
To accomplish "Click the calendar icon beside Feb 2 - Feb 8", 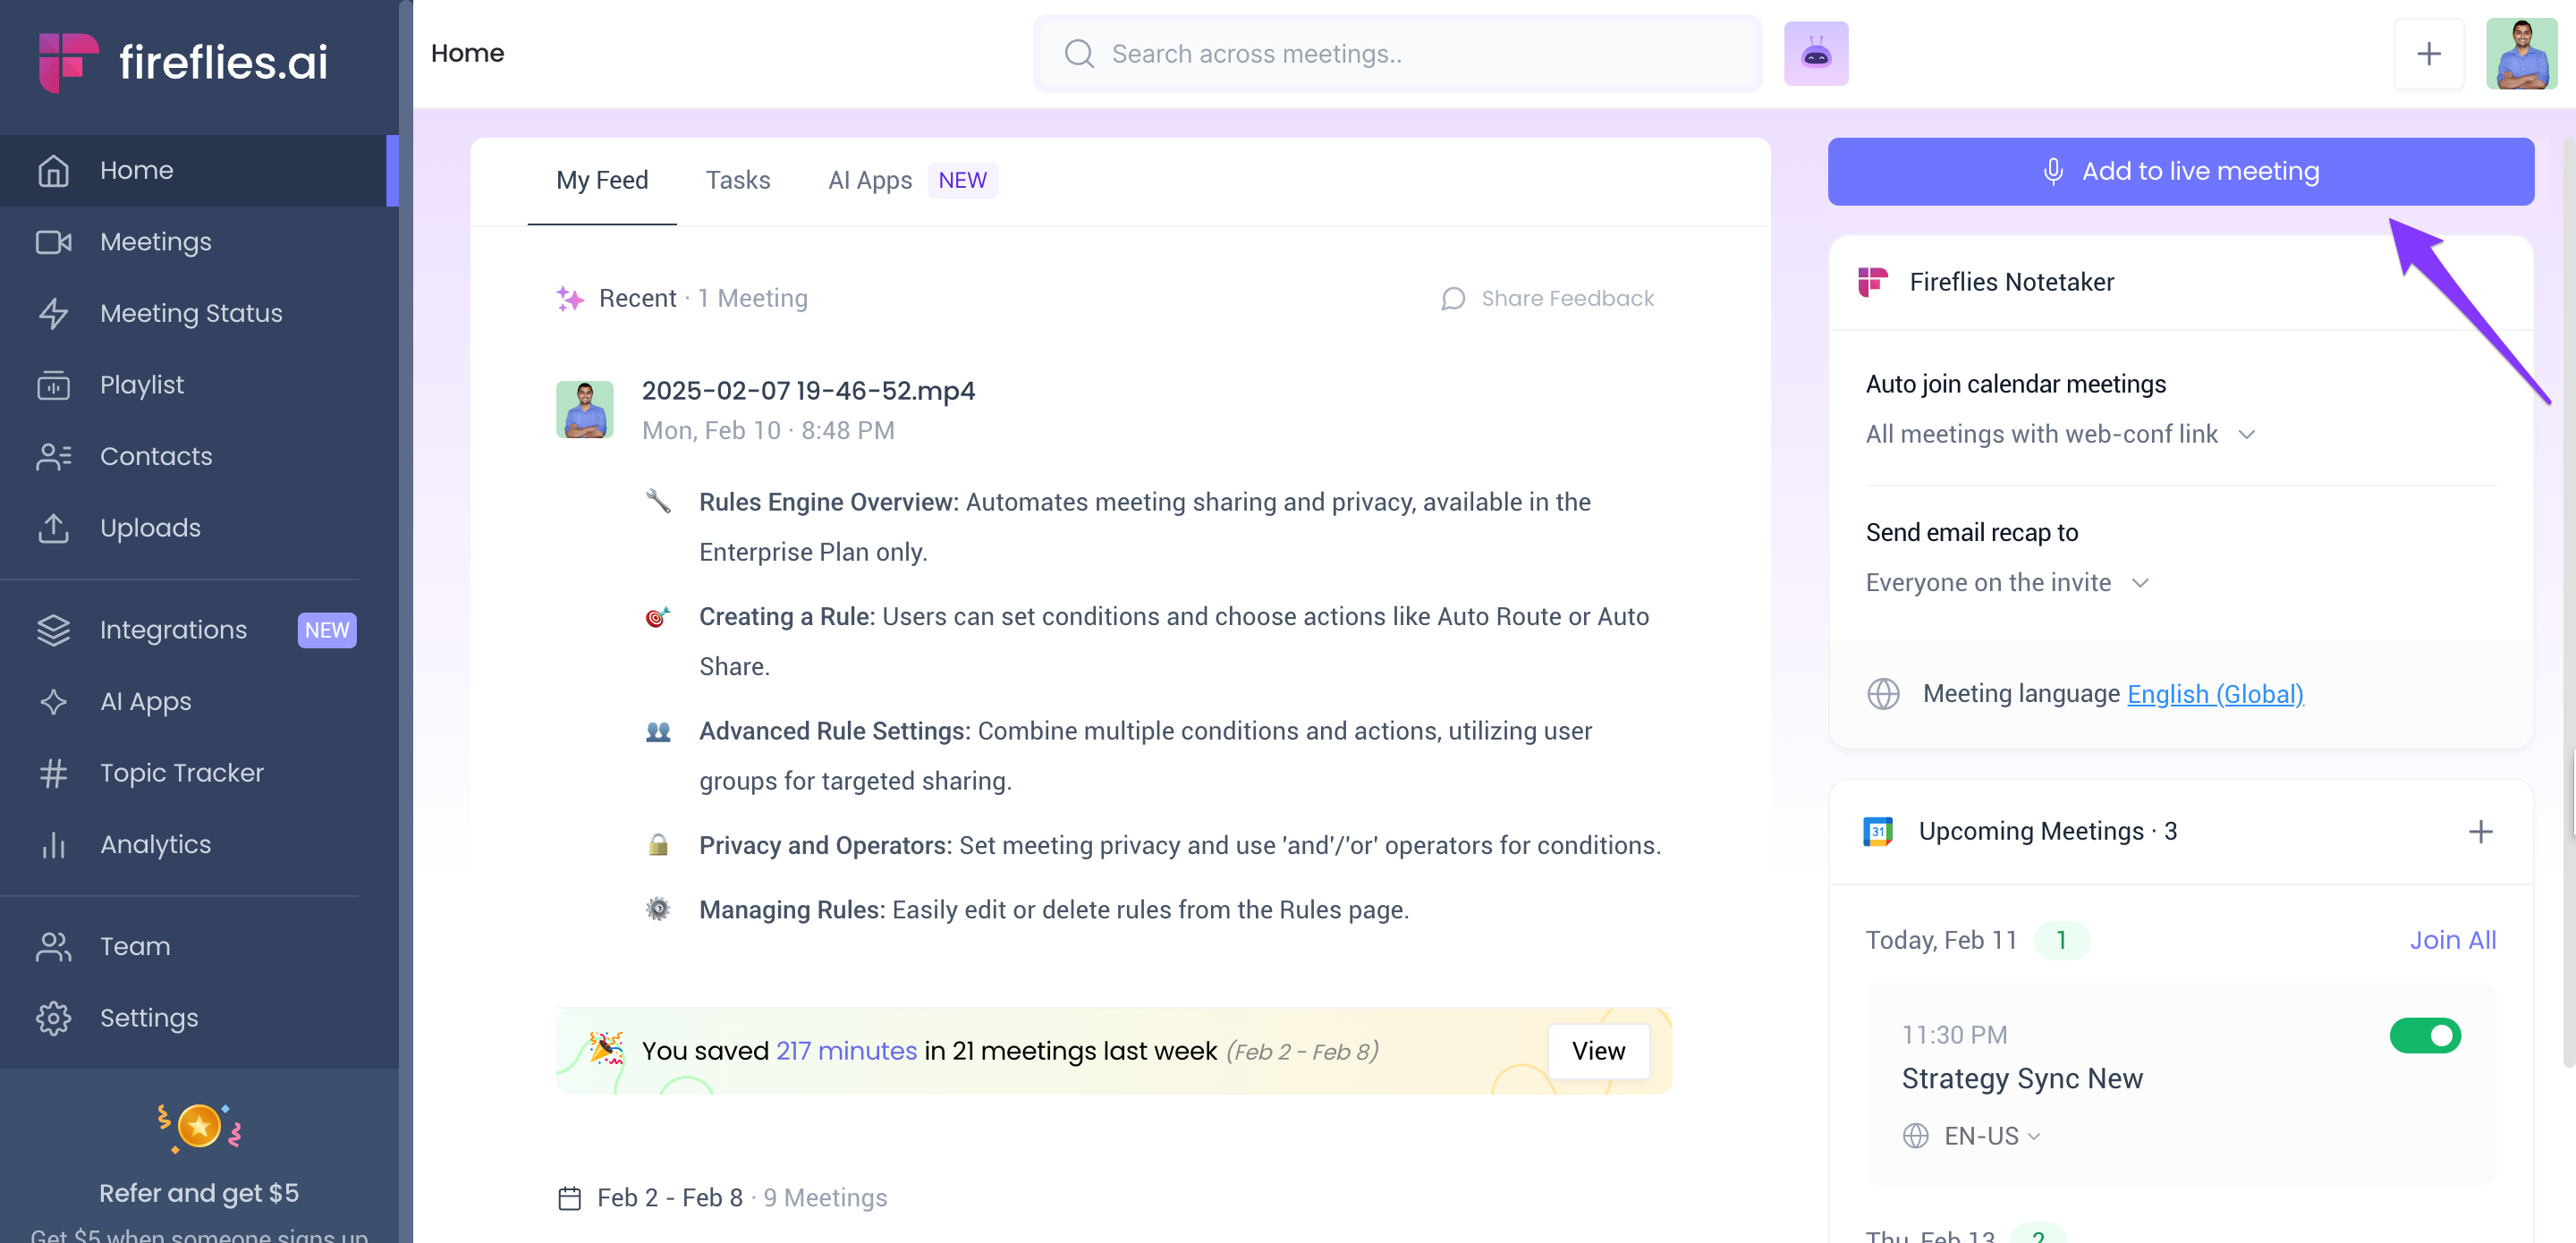I will (569, 1198).
